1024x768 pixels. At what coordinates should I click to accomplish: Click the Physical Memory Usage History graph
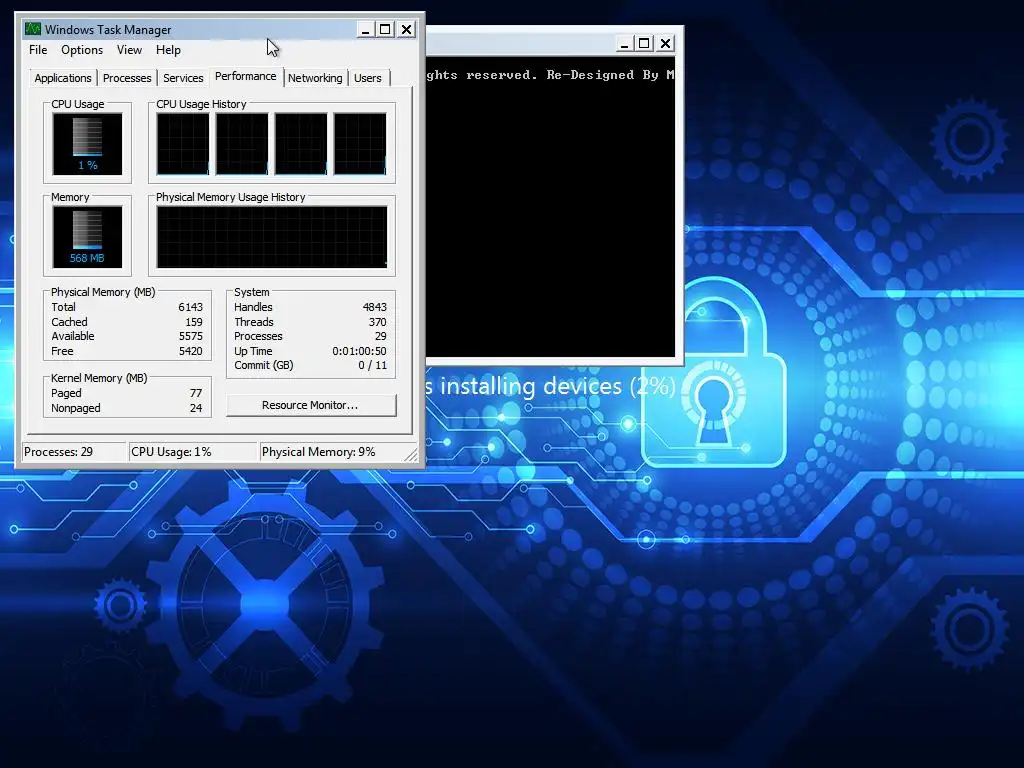tap(272, 237)
